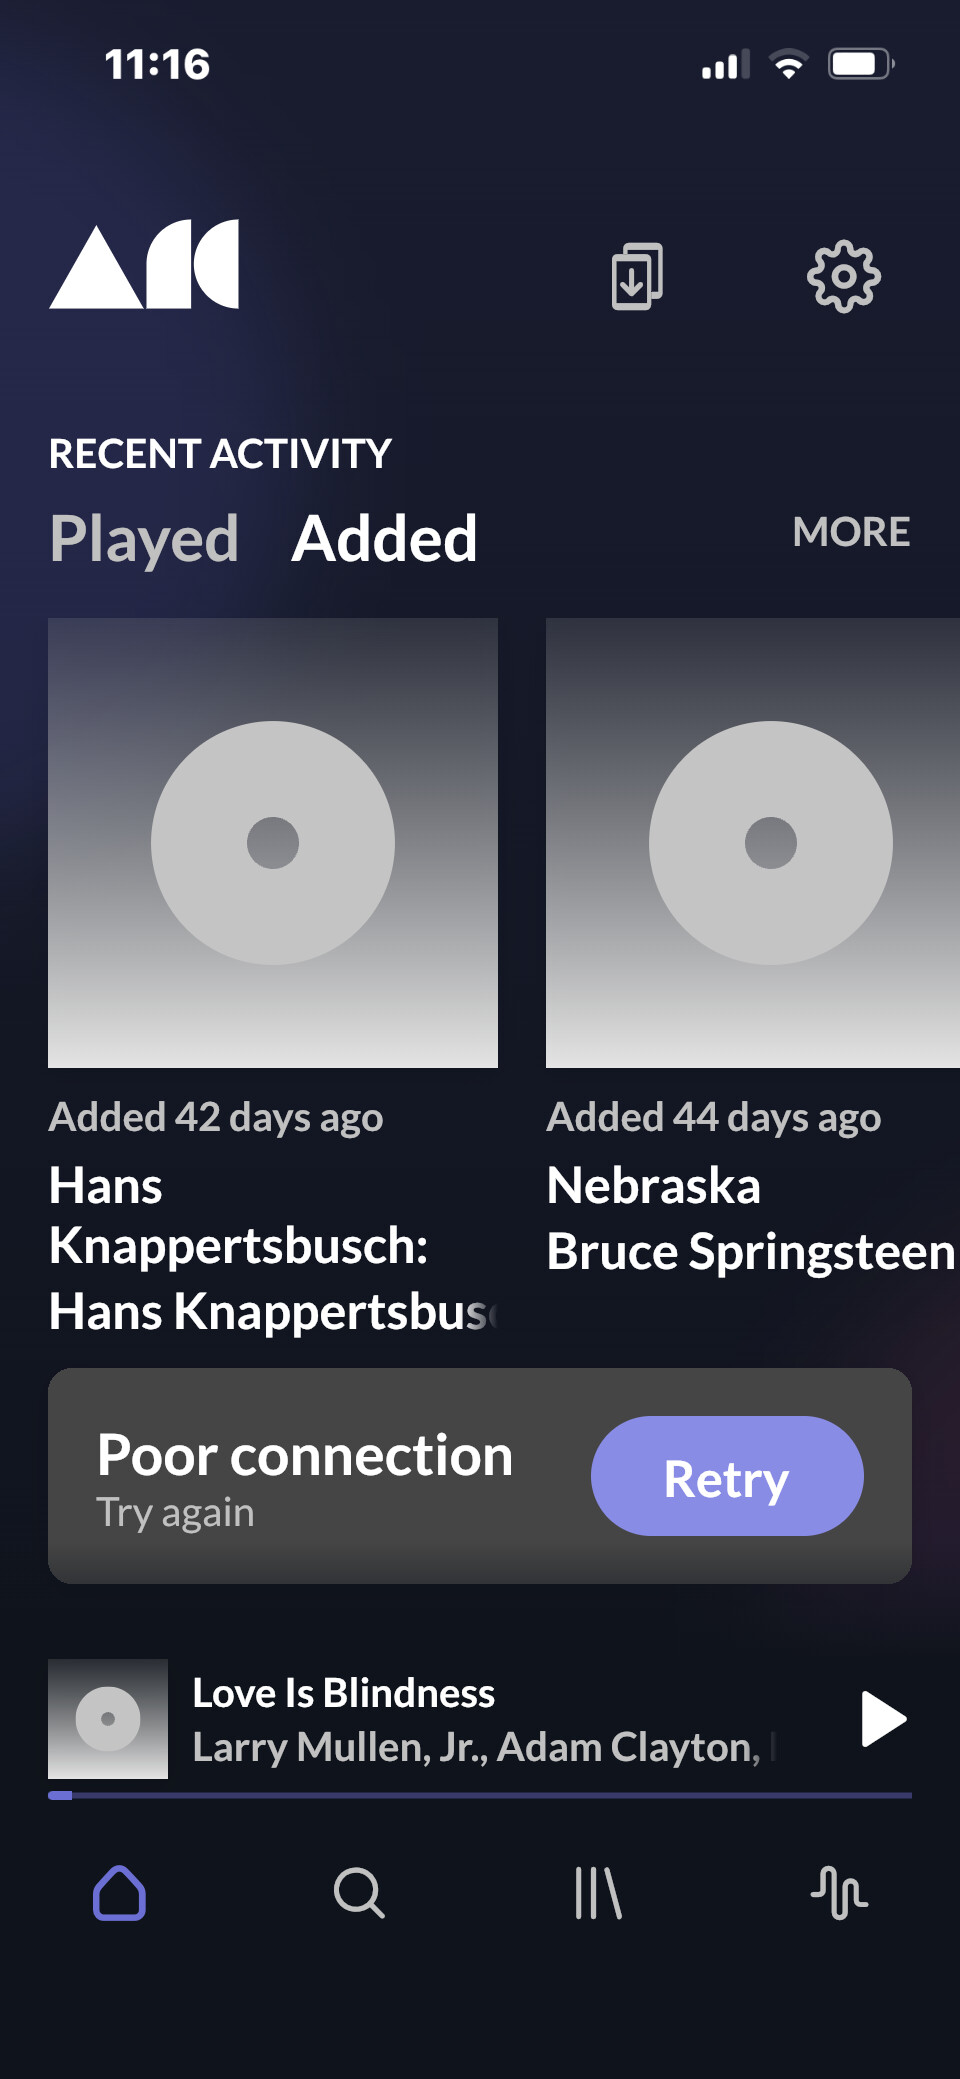Screen dimensions: 960x2079
Task: Open the audio waveform icon in bottom bar
Action: [x=839, y=1893]
